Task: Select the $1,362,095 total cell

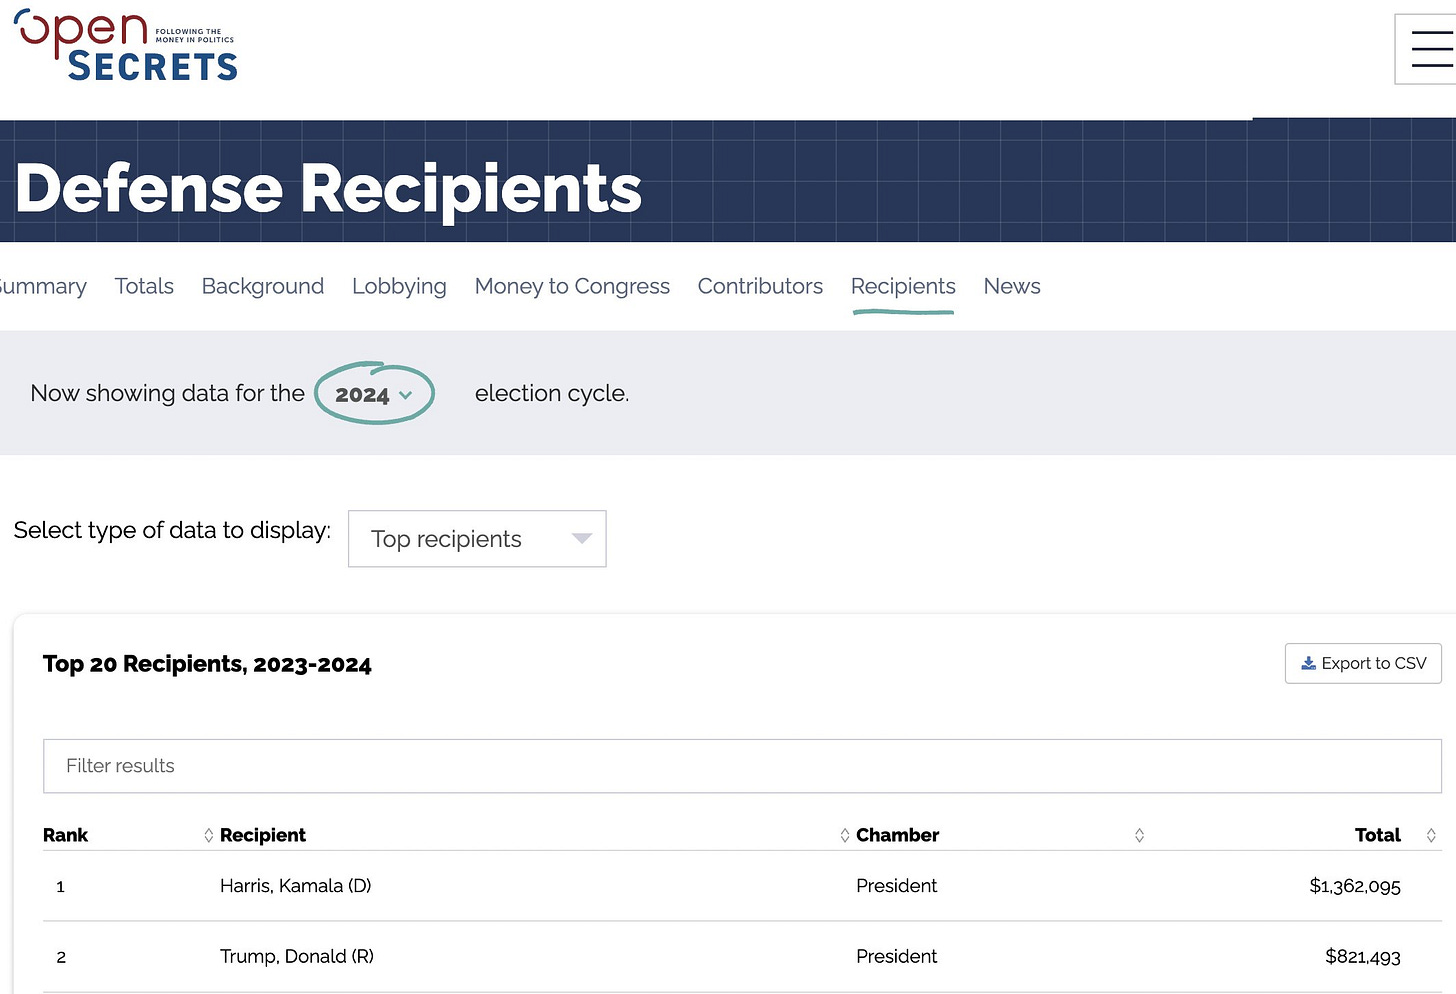Action: 1355,886
